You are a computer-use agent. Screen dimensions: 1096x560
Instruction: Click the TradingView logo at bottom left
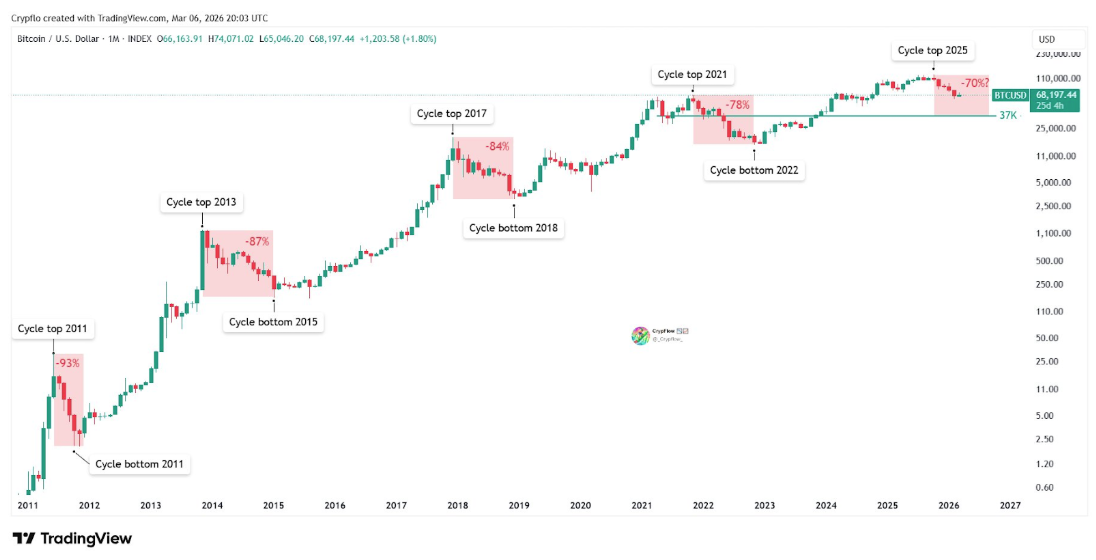tap(72, 538)
